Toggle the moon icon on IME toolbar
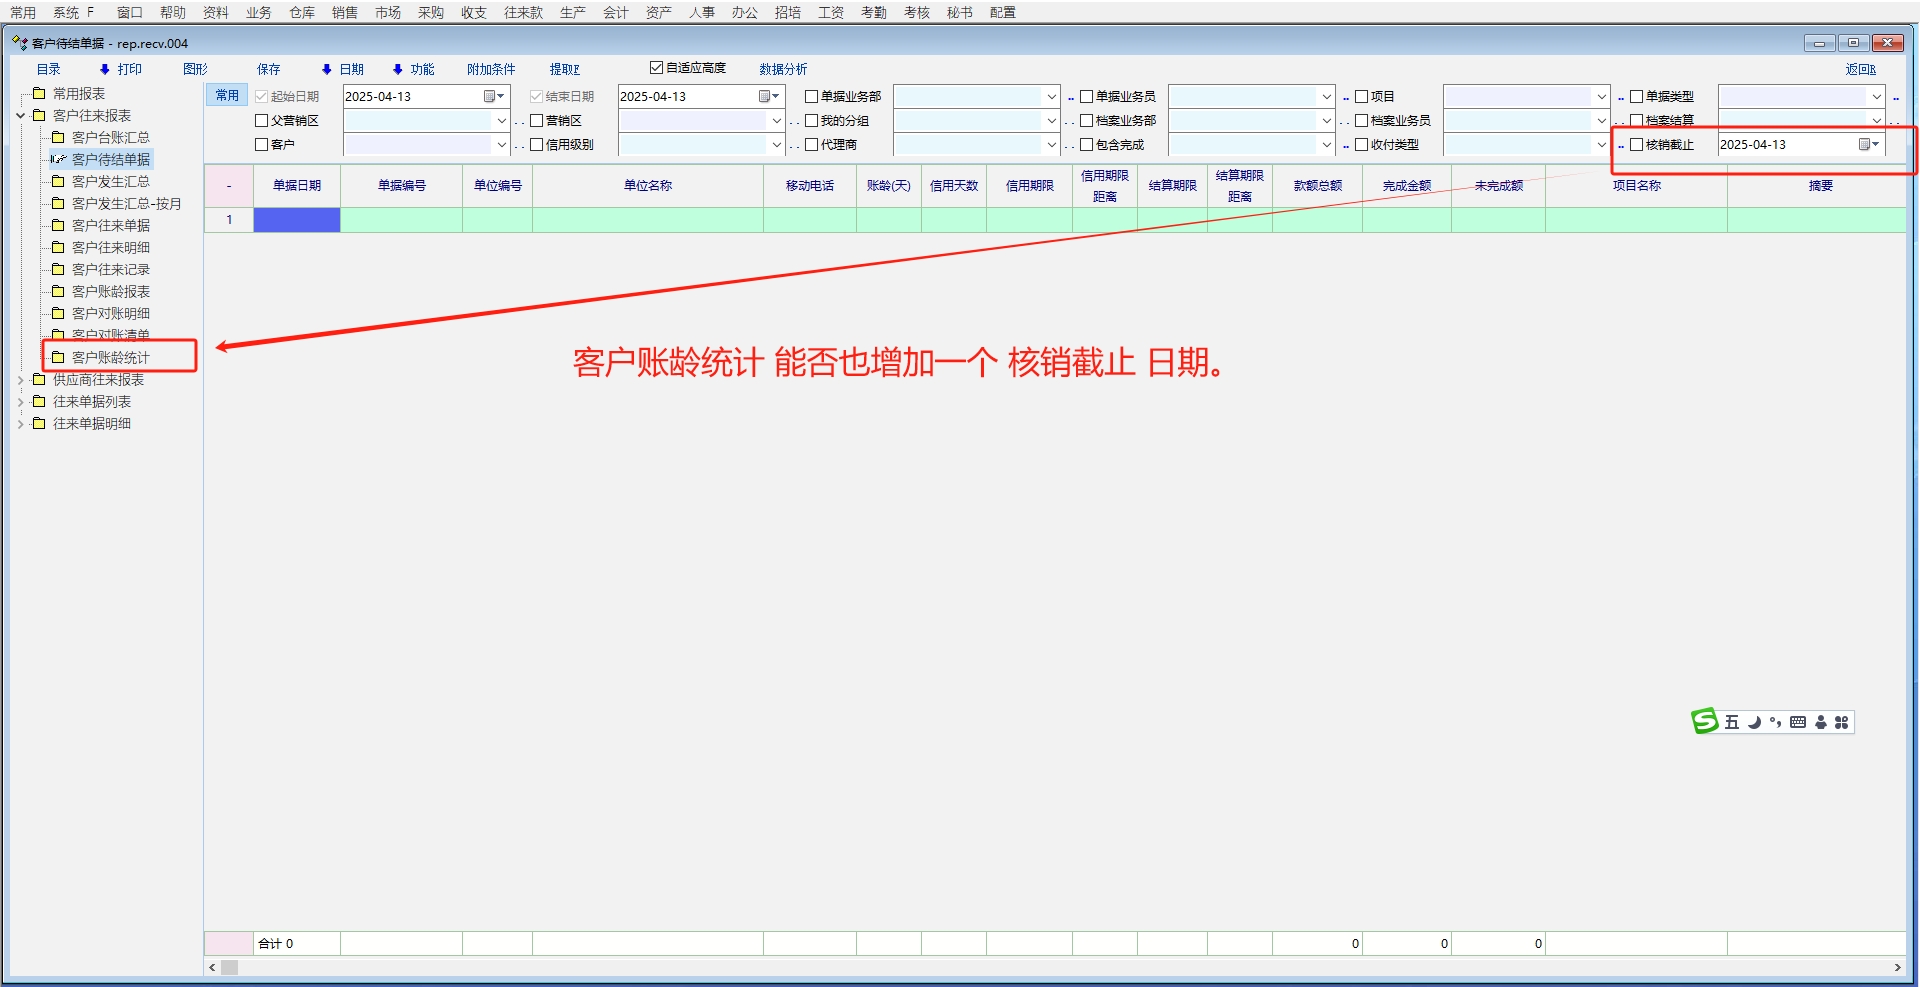This screenshot has height=987, width=1920. pos(1754,722)
